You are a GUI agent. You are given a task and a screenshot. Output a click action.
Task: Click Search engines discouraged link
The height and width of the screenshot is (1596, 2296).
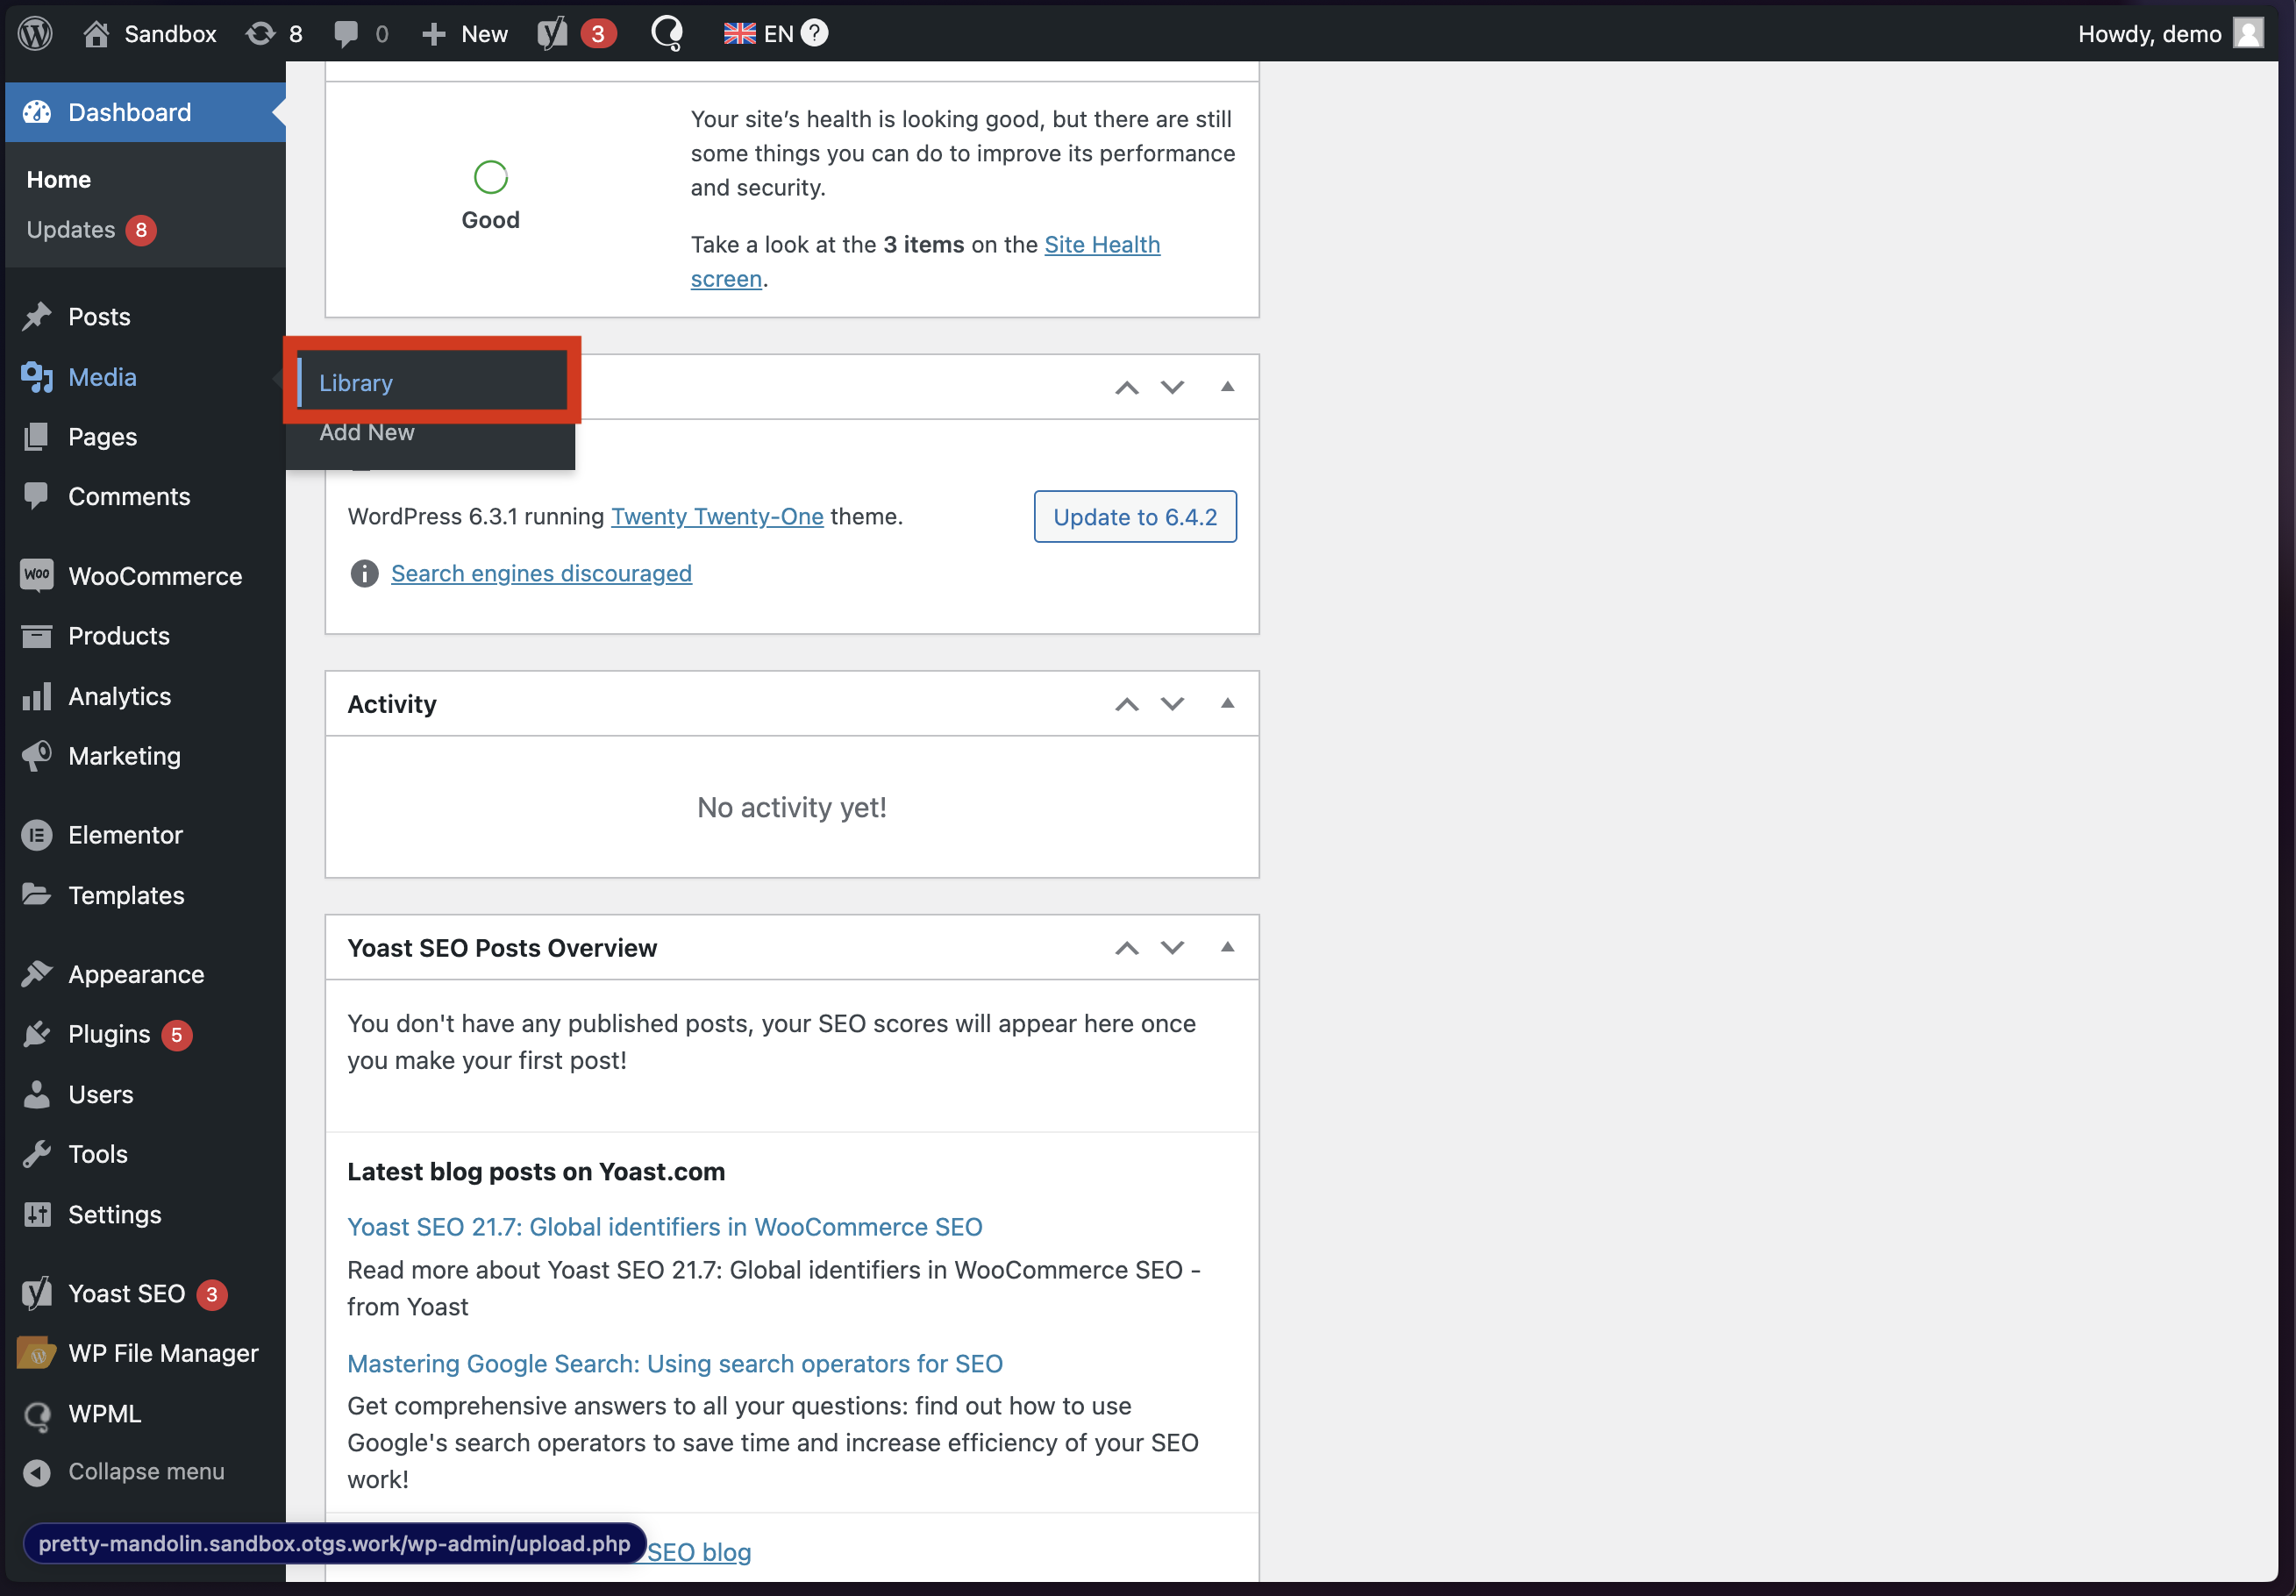click(541, 573)
